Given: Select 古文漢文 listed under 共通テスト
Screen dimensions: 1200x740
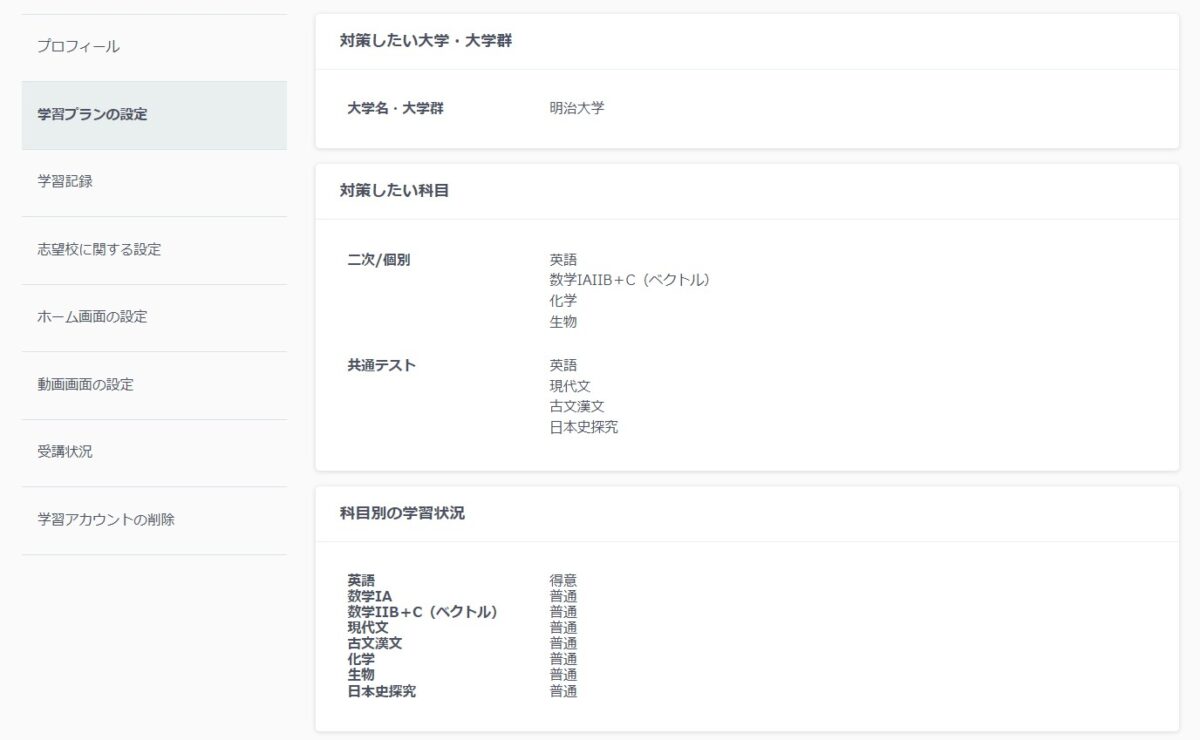Looking at the screenshot, I should point(577,407).
